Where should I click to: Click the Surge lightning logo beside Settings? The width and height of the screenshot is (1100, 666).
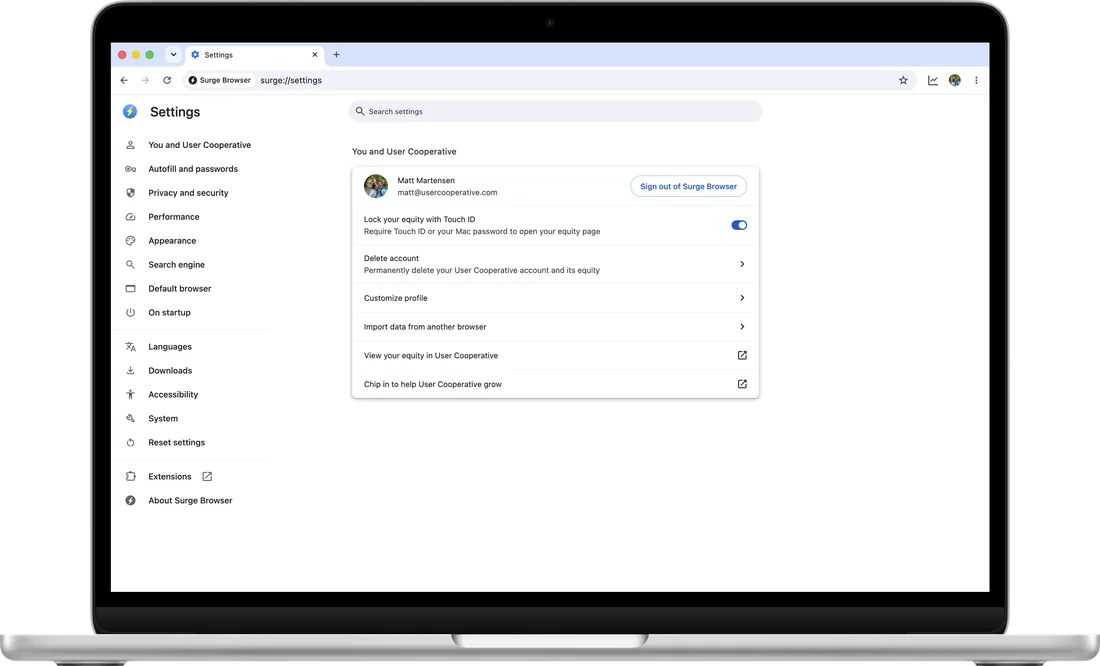tap(130, 111)
